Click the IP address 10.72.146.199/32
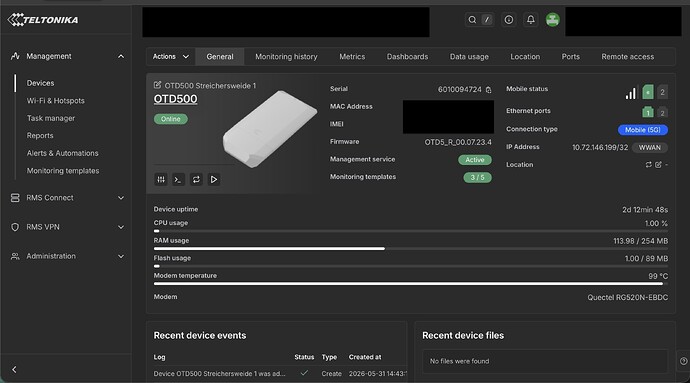 click(600, 147)
